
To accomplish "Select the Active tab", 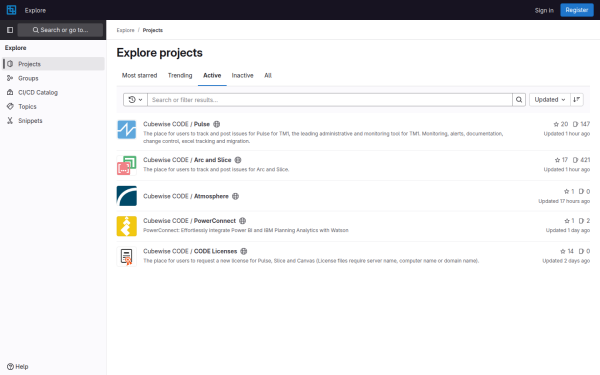I will point(212,75).
